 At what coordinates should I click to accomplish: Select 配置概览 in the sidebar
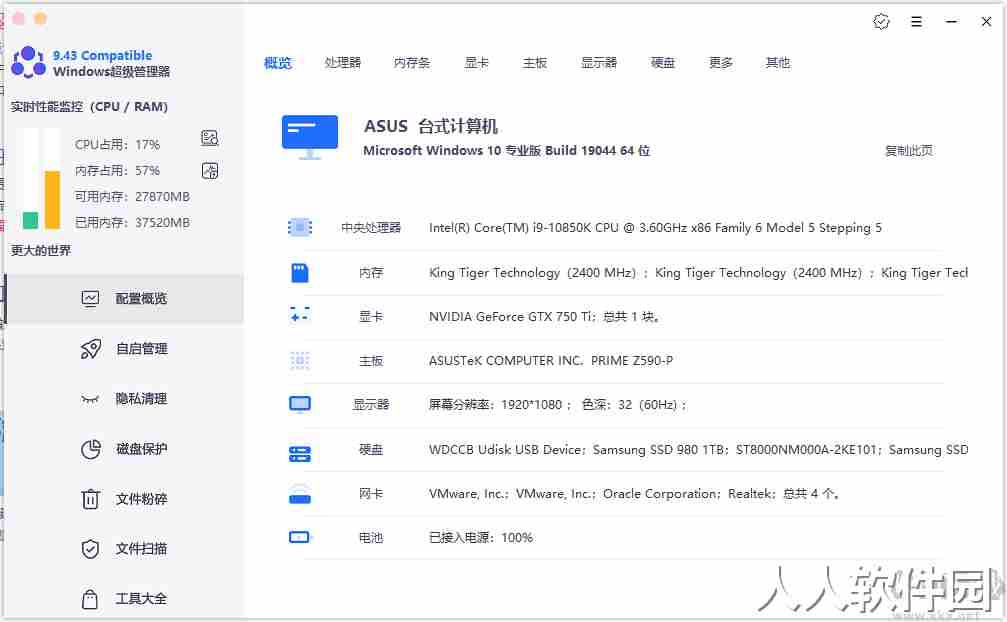[x=125, y=298]
